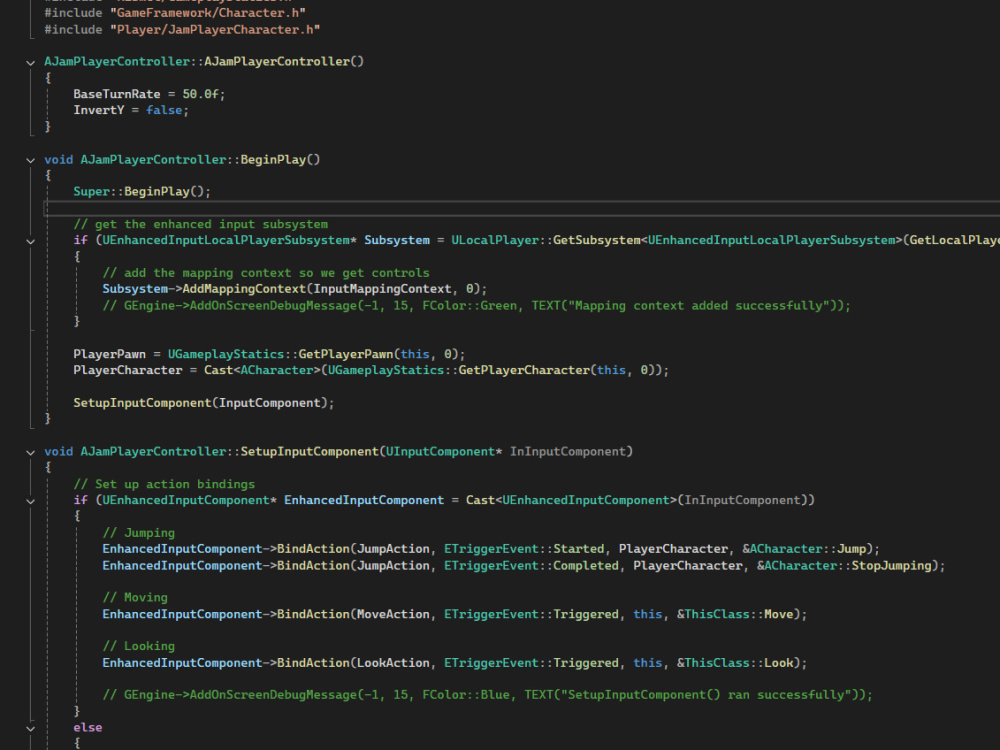Screen dimensions: 1000x750
Task: Click LookAction argument
Action: tap(393, 663)
